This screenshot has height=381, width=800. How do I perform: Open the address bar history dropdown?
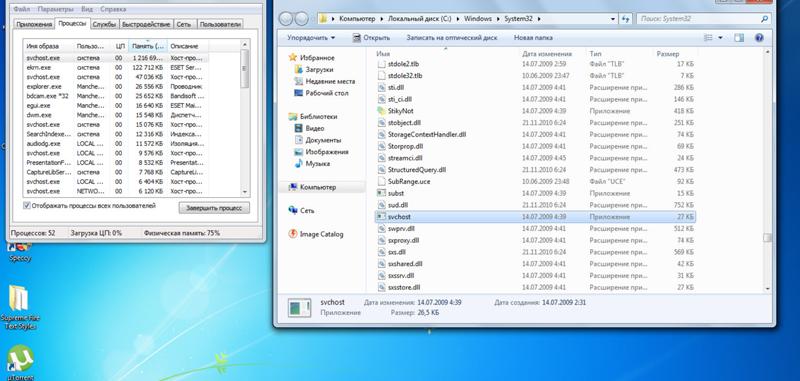pos(613,19)
